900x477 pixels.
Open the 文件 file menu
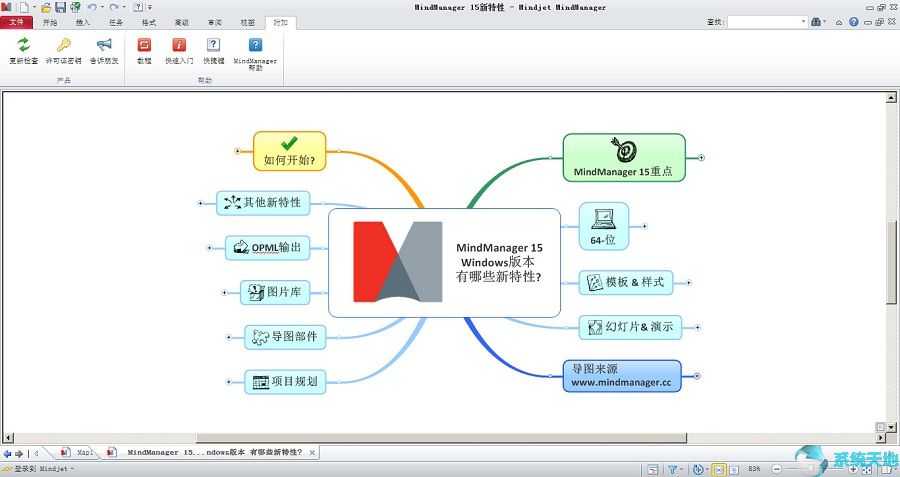tap(17, 22)
